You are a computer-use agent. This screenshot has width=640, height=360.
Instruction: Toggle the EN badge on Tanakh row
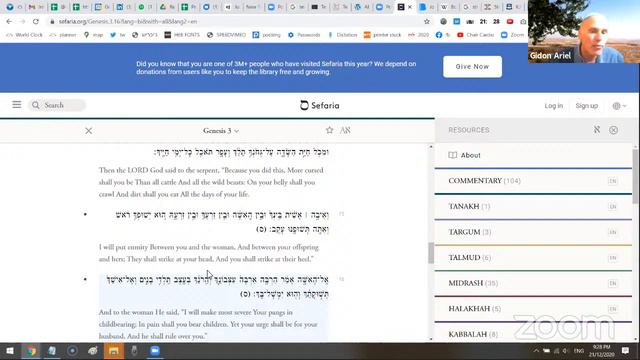point(612,207)
